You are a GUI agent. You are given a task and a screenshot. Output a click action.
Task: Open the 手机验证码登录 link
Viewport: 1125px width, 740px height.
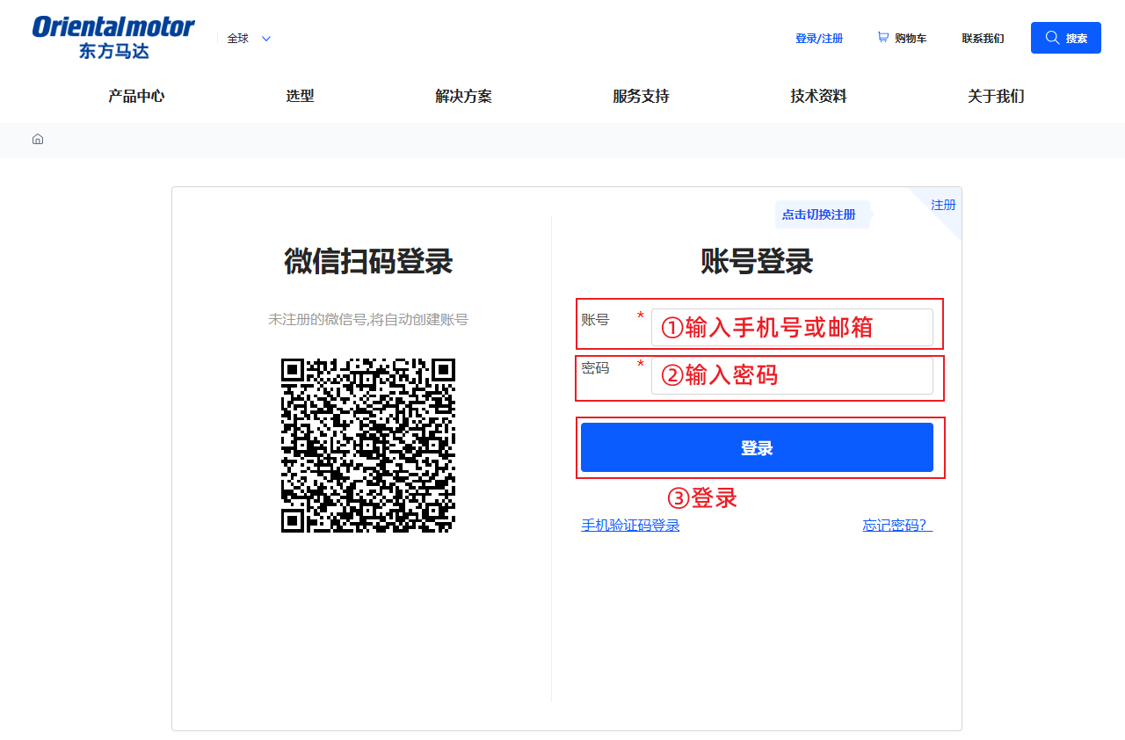(630, 524)
